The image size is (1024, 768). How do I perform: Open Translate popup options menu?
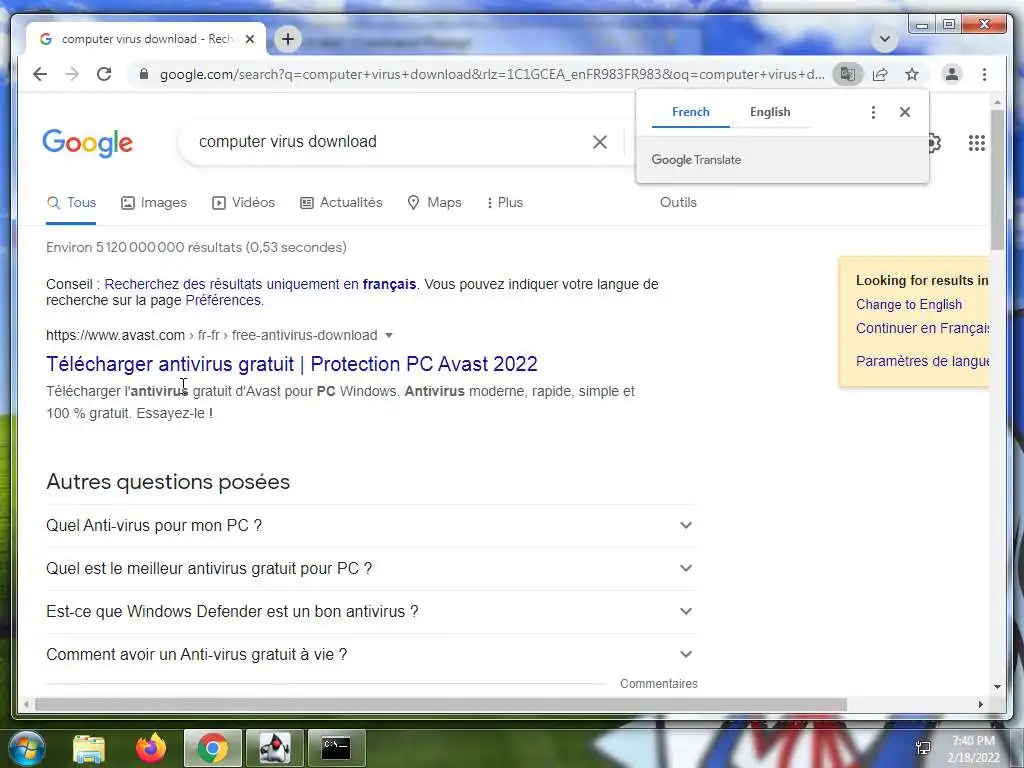[873, 112]
